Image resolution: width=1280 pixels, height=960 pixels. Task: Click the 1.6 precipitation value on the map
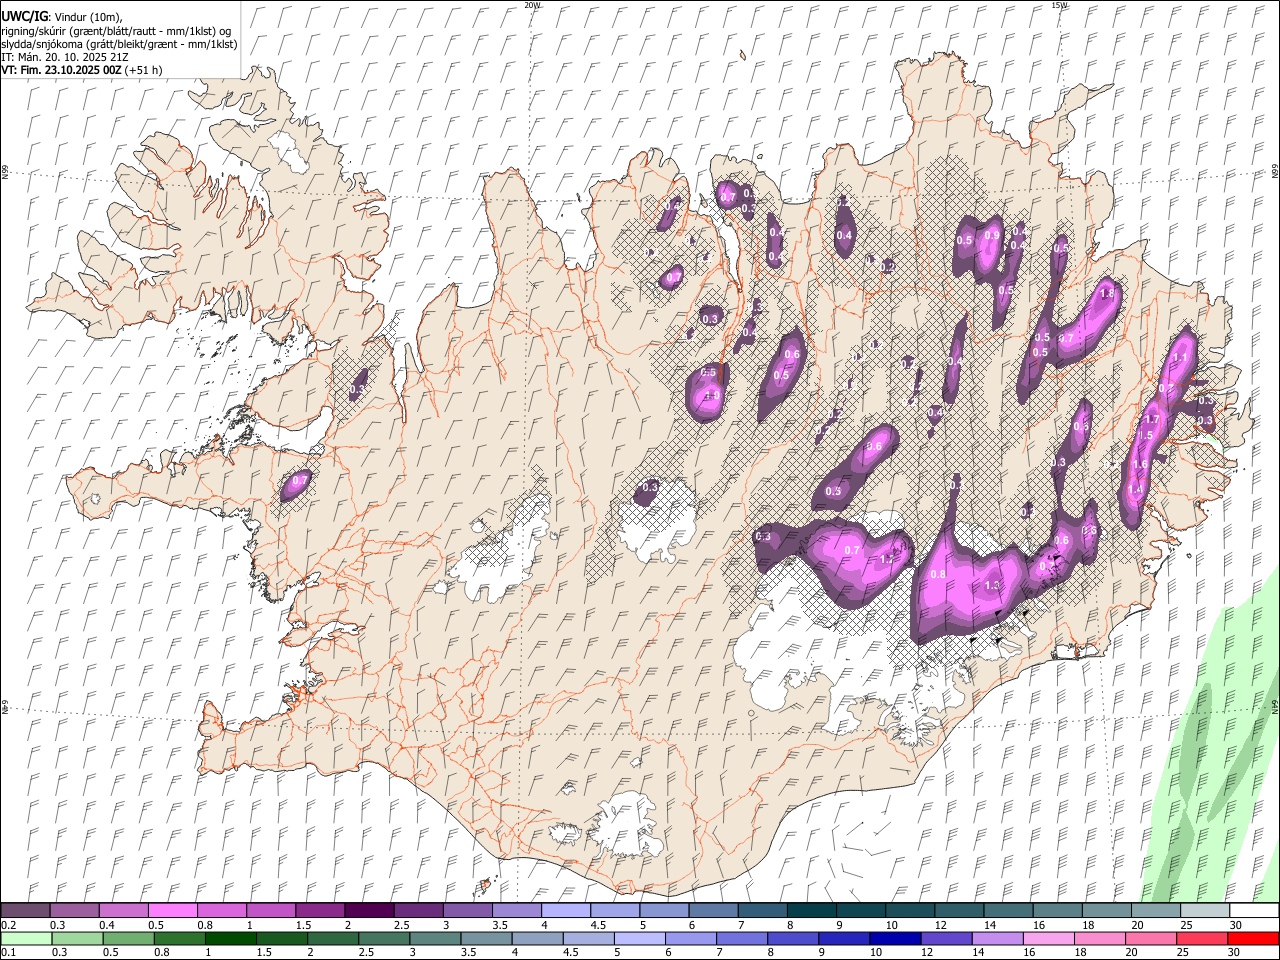click(1139, 464)
